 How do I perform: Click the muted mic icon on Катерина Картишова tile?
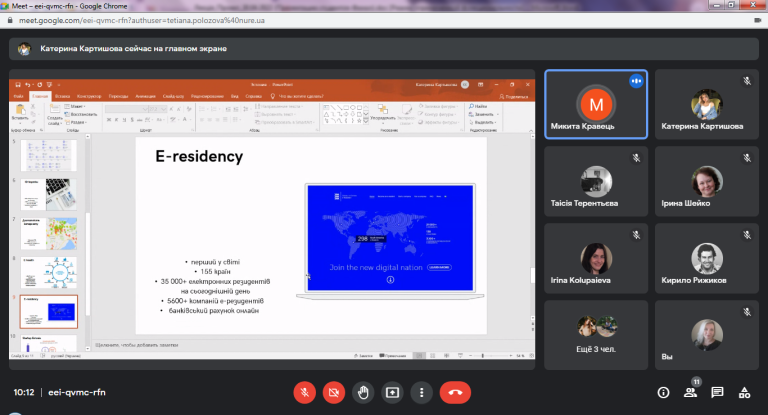click(746, 81)
